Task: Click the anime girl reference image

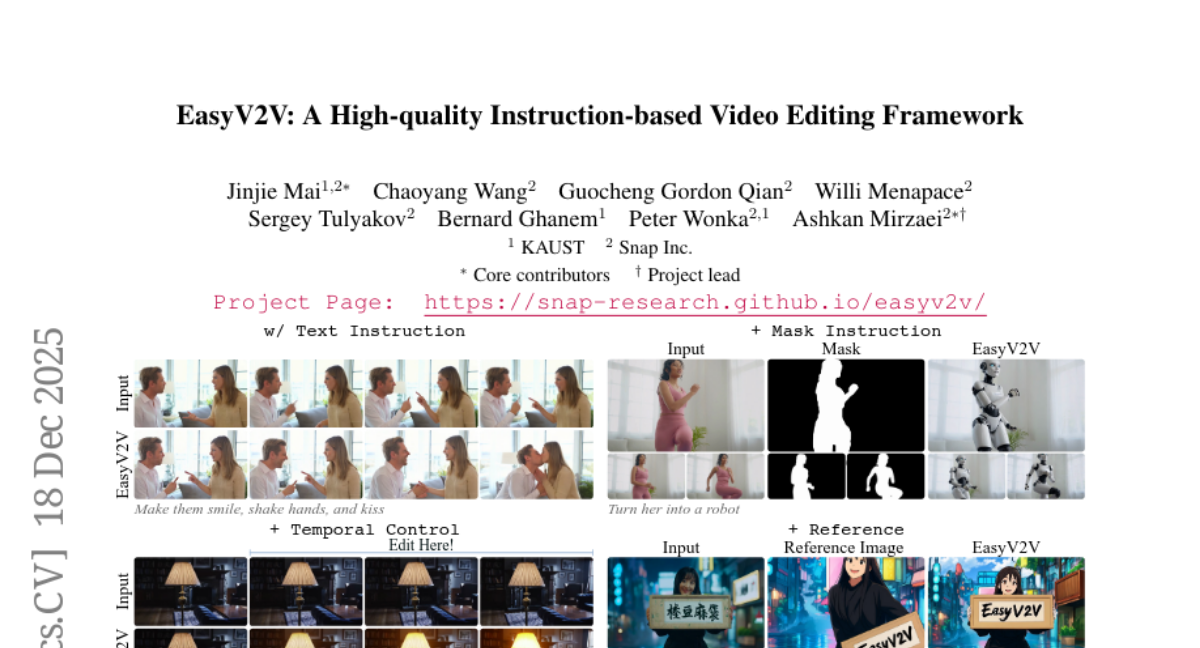Action: pyautogui.click(x=846, y=602)
